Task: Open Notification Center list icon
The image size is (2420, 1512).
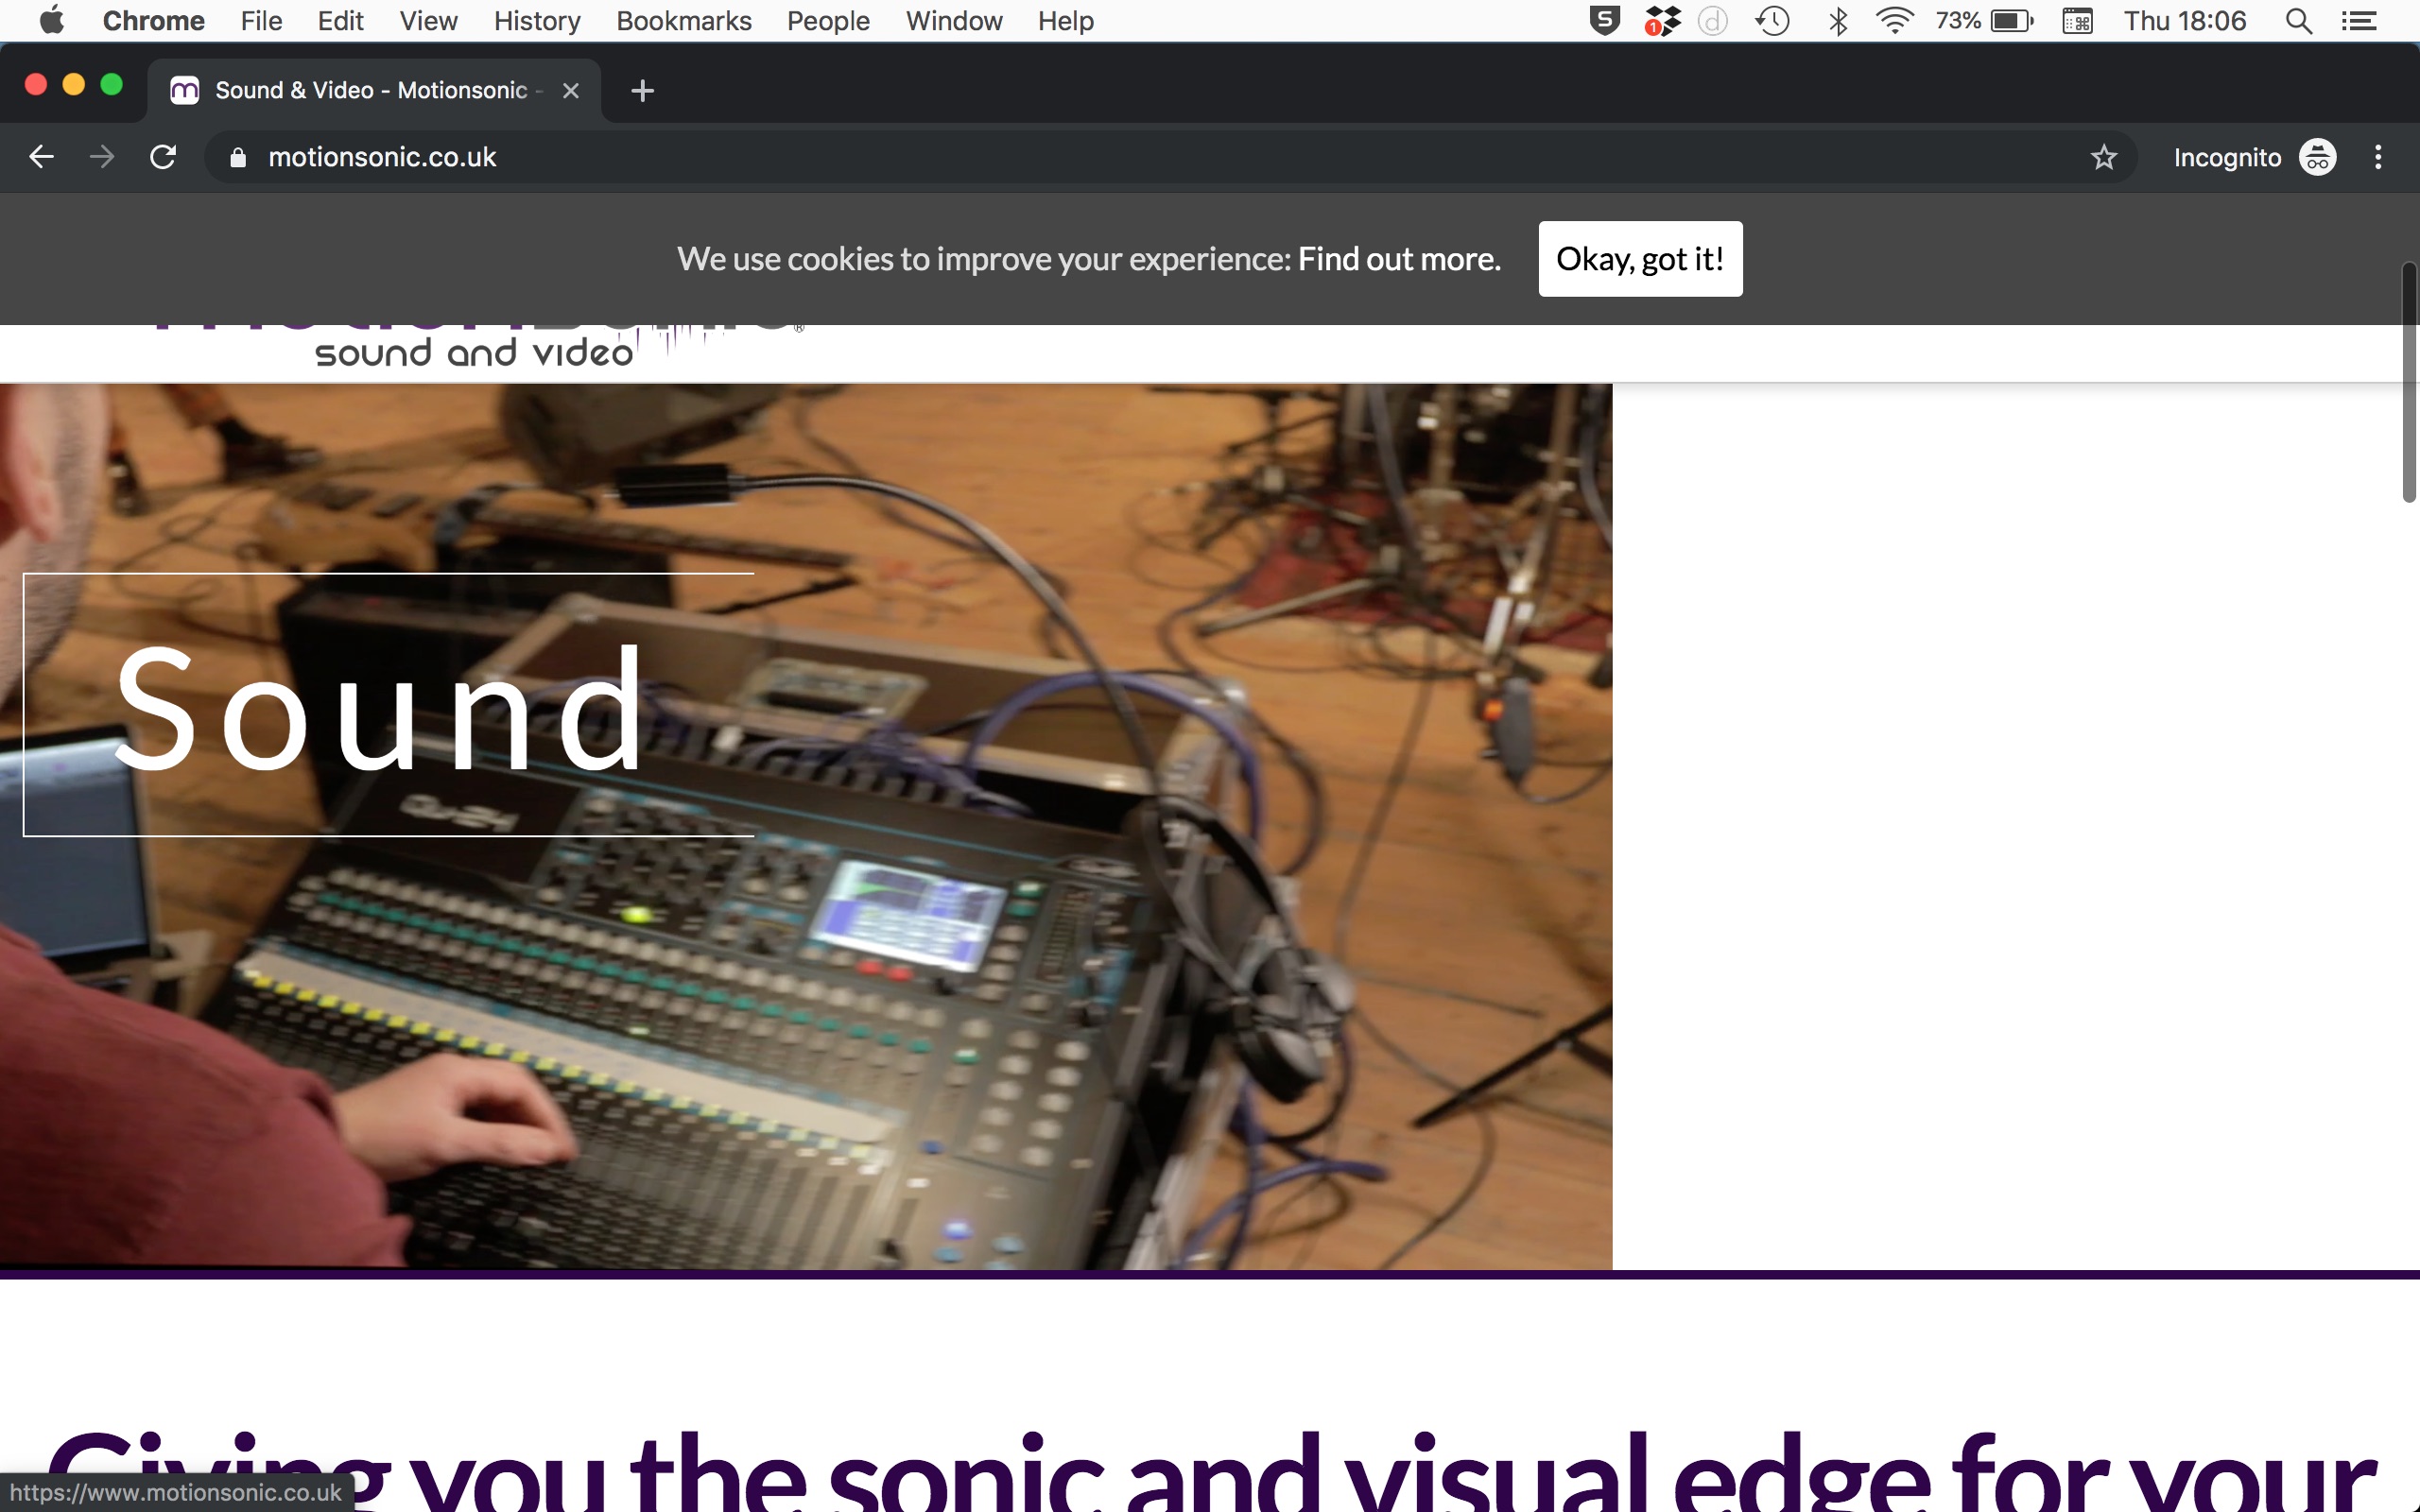Action: pyautogui.click(x=2360, y=21)
